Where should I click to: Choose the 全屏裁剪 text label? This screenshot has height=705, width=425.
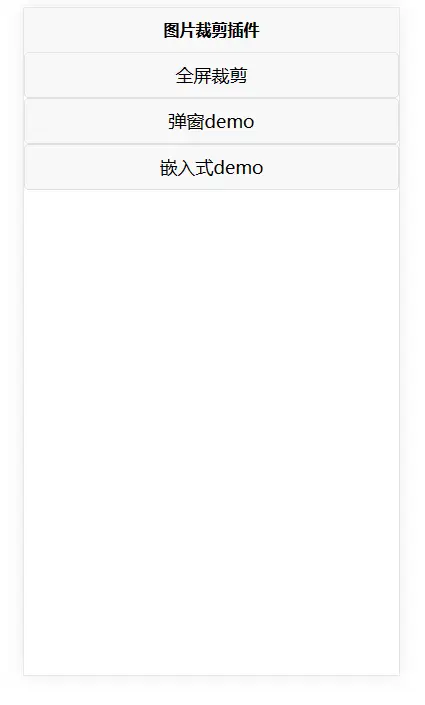tap(211, 76)
